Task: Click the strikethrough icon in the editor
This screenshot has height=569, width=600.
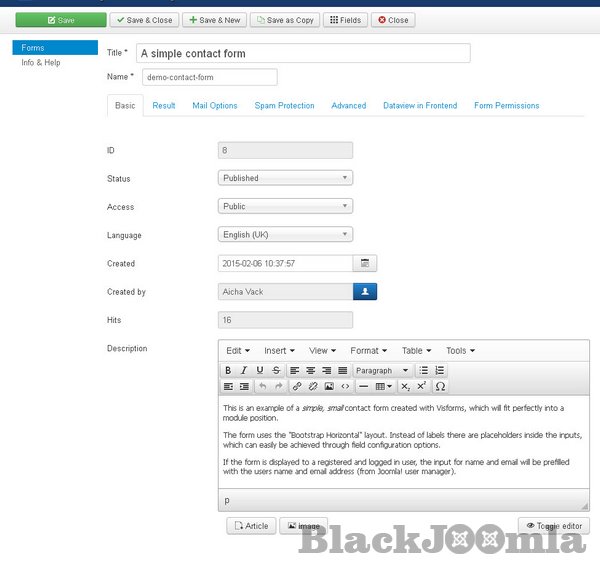Action: tap(276, 370)
